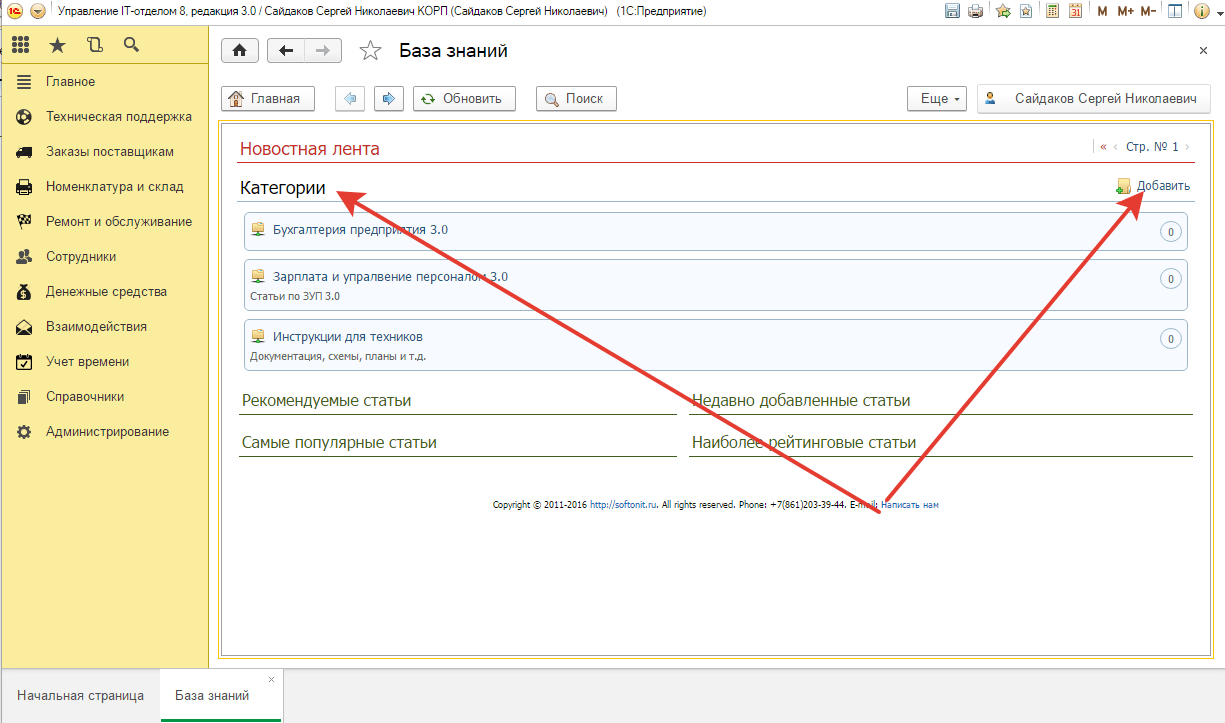Screen dimensions: 1225x723
Task: Click the Рекомендуемые статьи heading
Action: [327, 401]
